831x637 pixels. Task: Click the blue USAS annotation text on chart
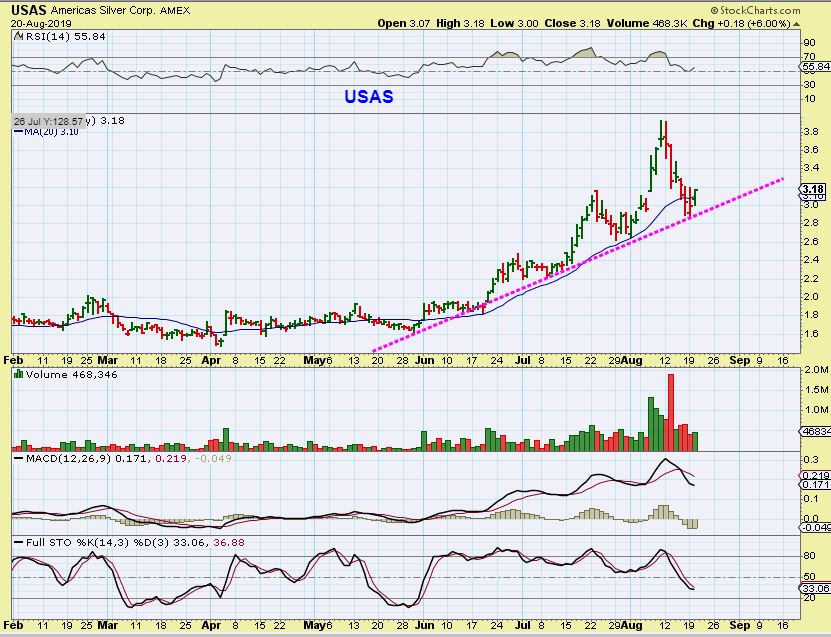pyautogui.click(x=369, y=96)
